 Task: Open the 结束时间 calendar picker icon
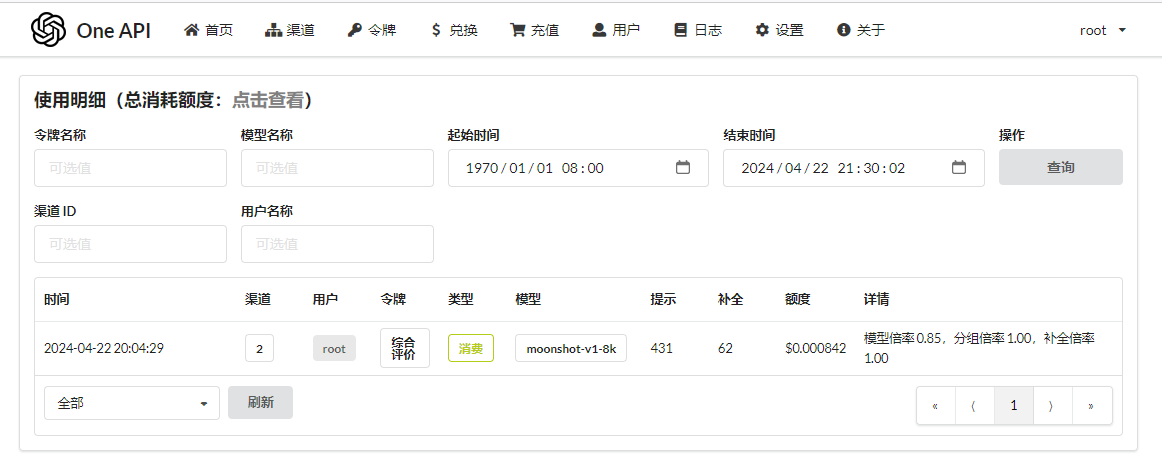(959, 168)
